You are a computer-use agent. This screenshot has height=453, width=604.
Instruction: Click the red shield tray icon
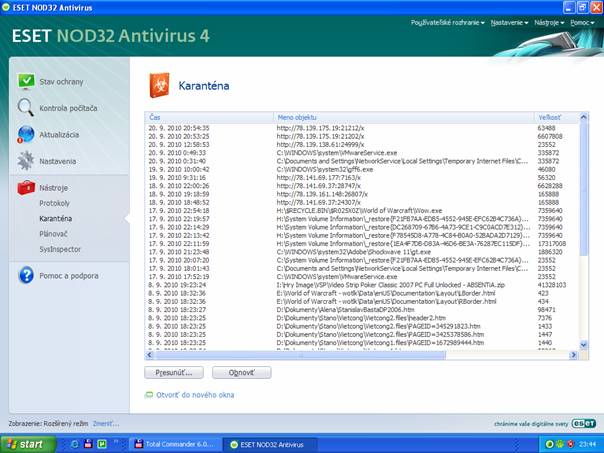pyautogui.click(x=570, y=444)
